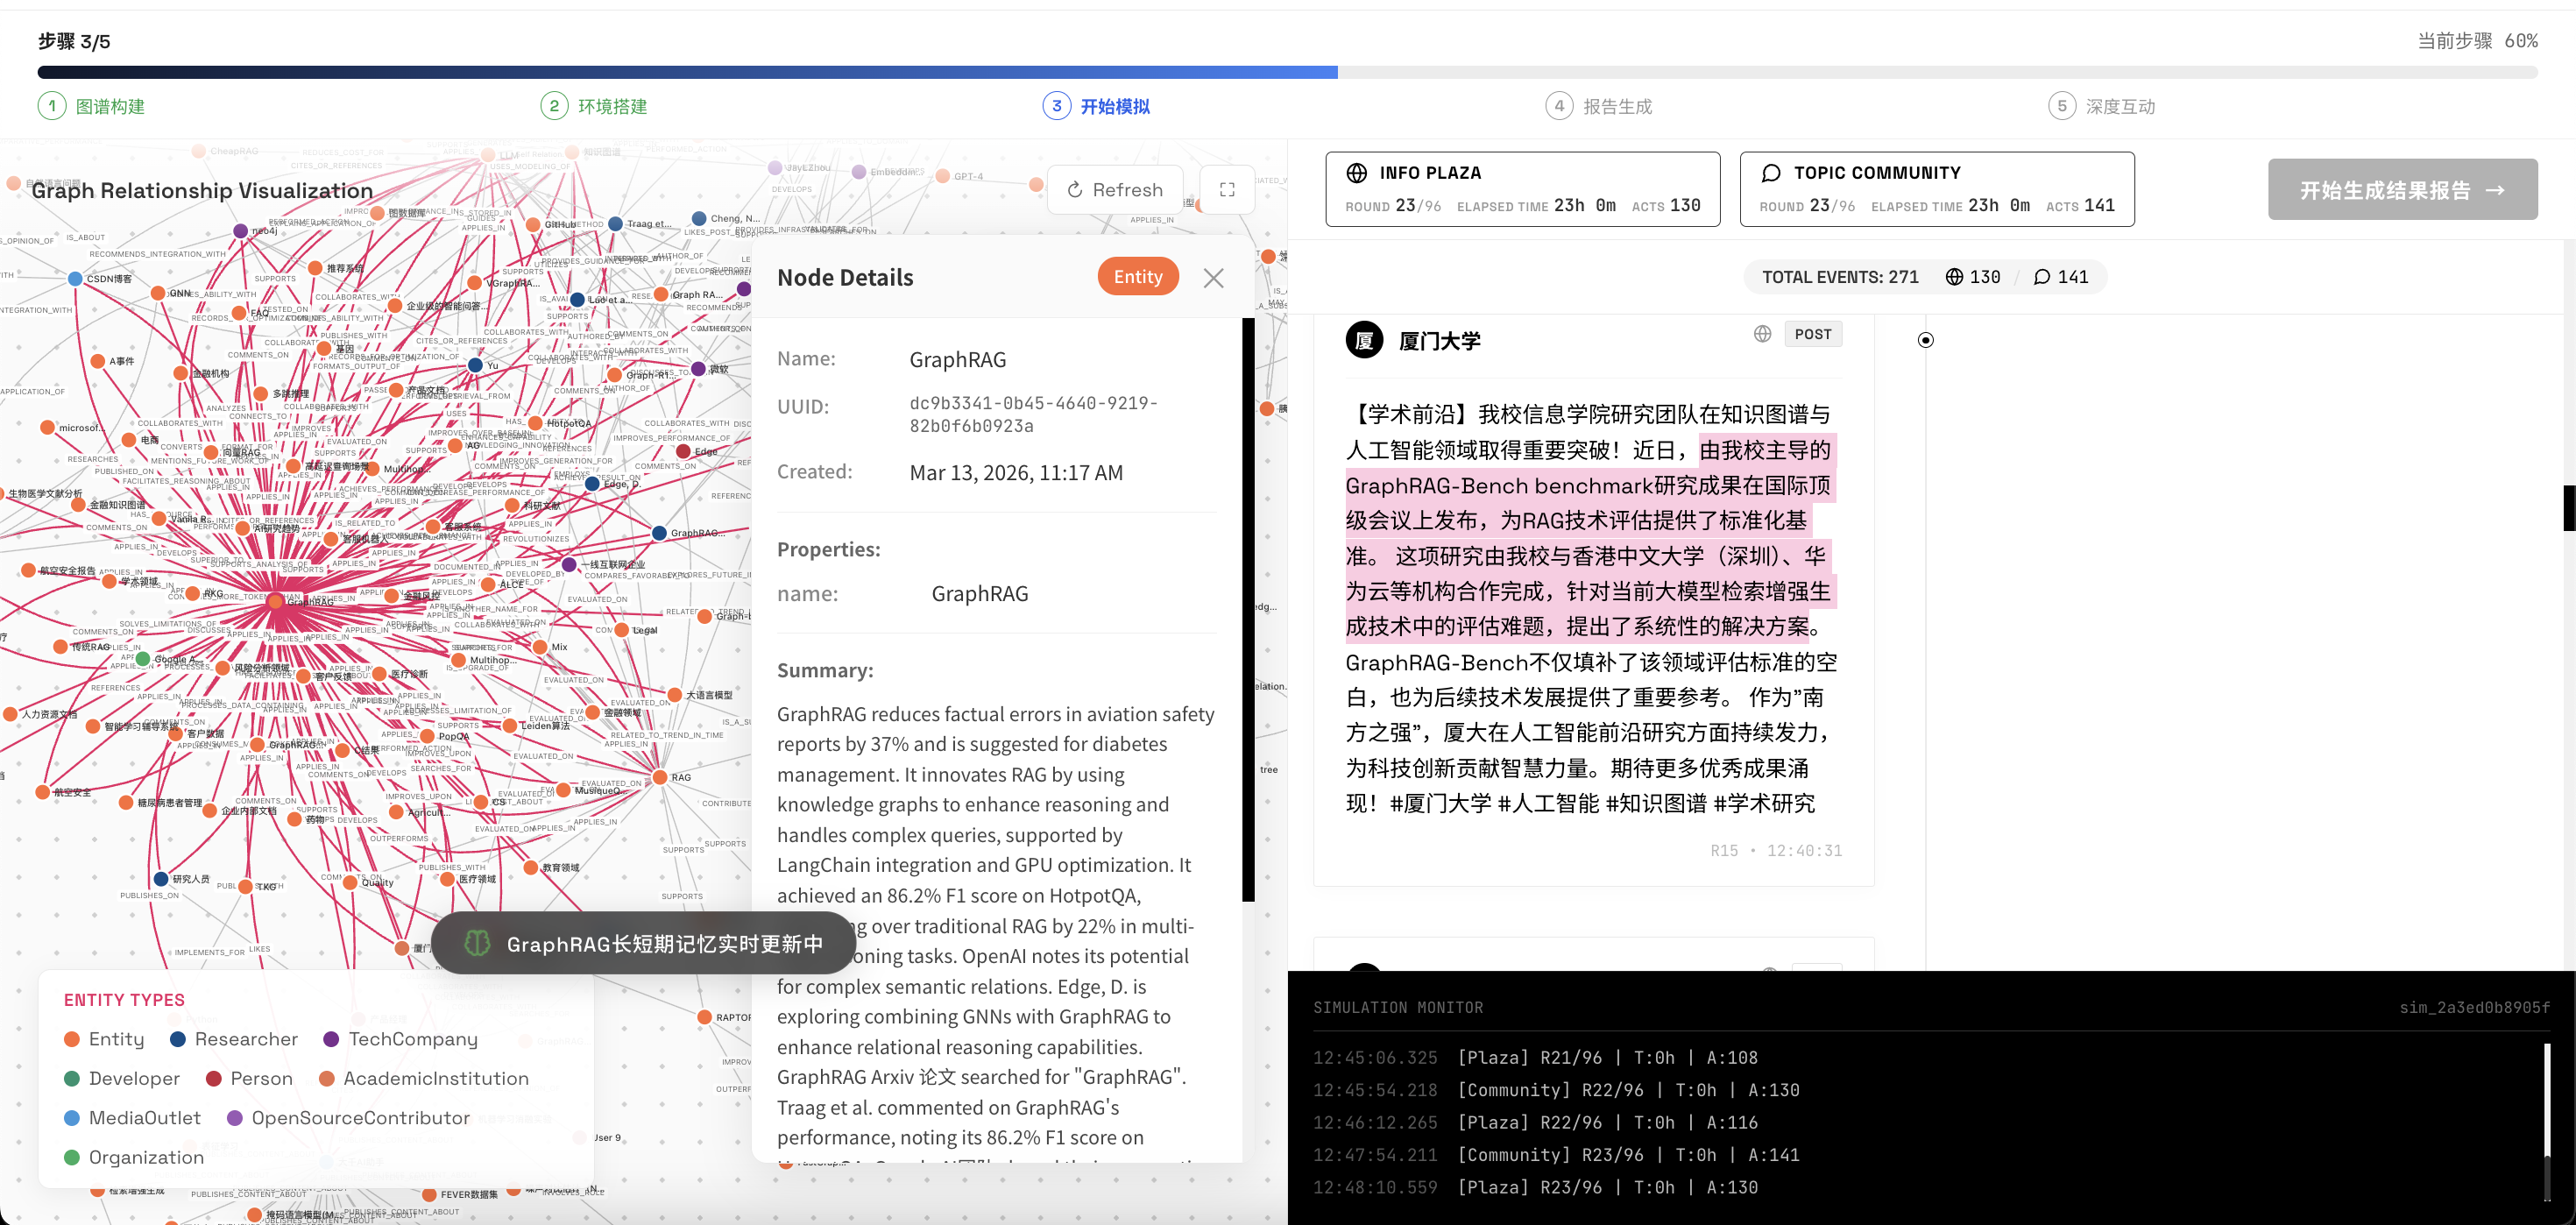
Task: Select the 人力资源文档 graph node
Action: [x=10, y=714]
